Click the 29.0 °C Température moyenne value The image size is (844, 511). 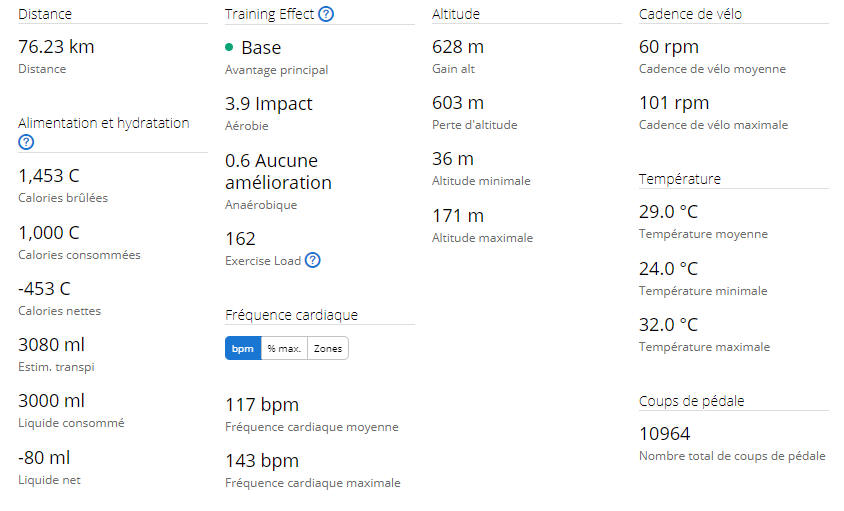[668, 212]
